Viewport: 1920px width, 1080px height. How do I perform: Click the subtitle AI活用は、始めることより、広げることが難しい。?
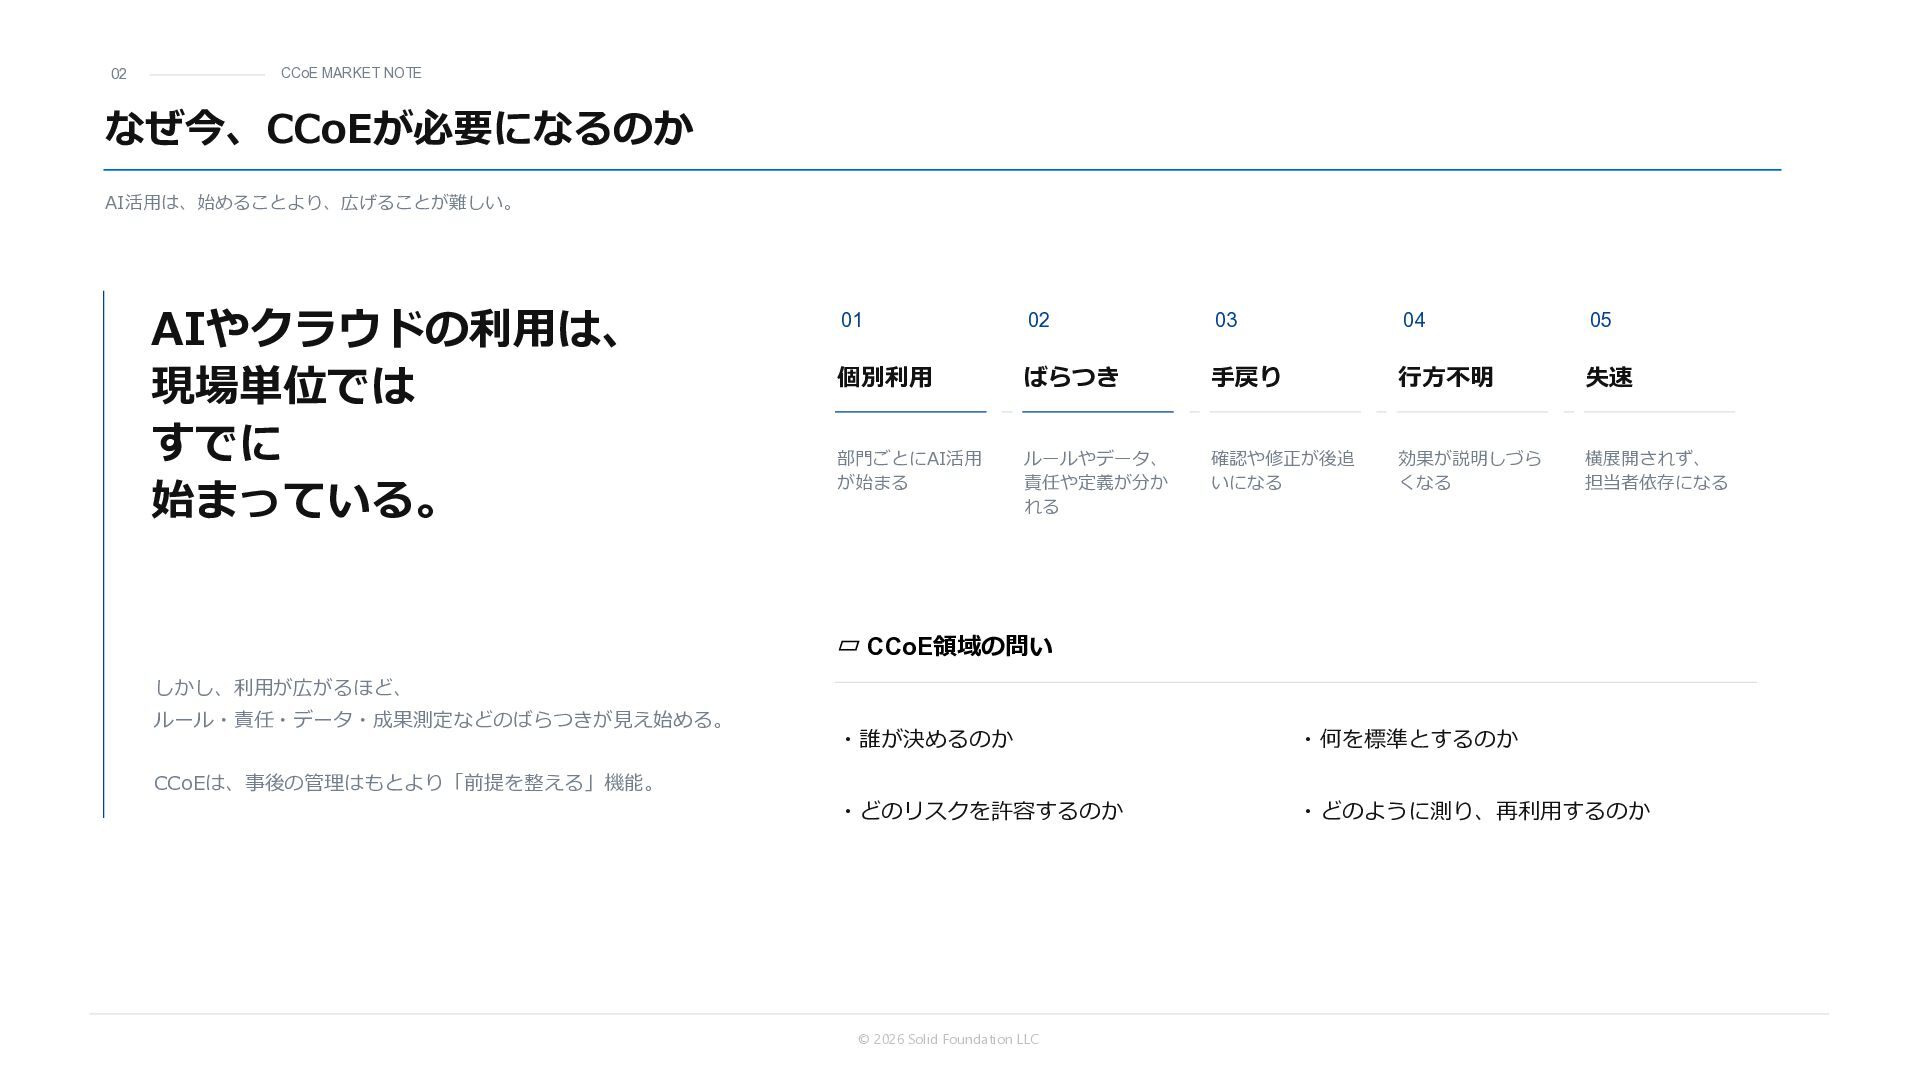click(311, 202)
